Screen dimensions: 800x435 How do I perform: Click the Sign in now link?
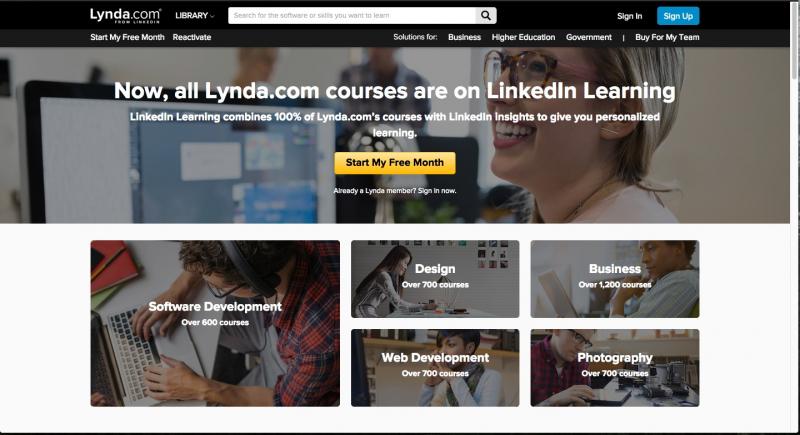pyautogui.click(x=437, y=191)
